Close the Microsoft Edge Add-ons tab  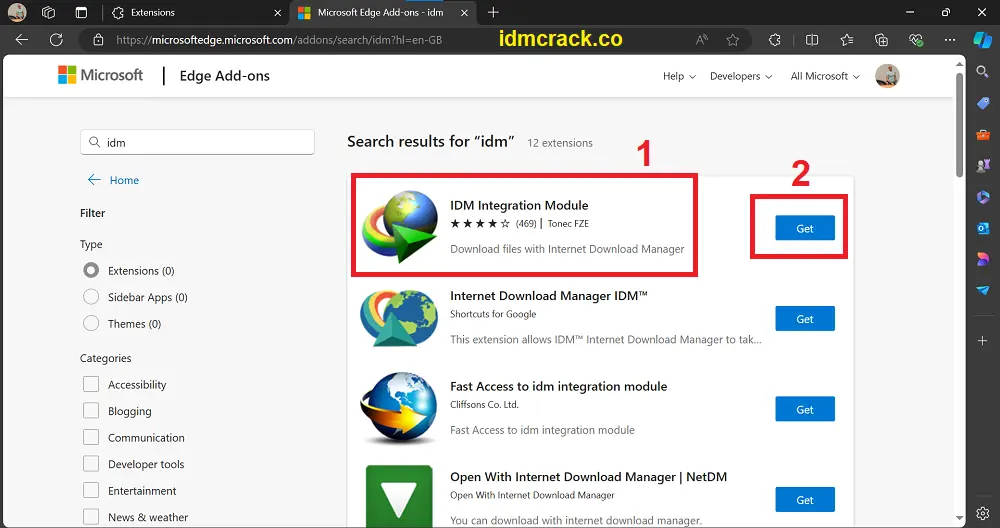click(x=464, y=12)
